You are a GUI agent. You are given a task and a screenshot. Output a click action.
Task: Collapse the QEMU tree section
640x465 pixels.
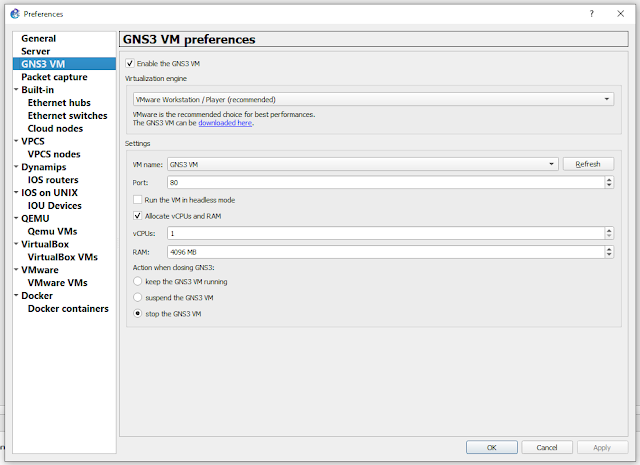16,218
